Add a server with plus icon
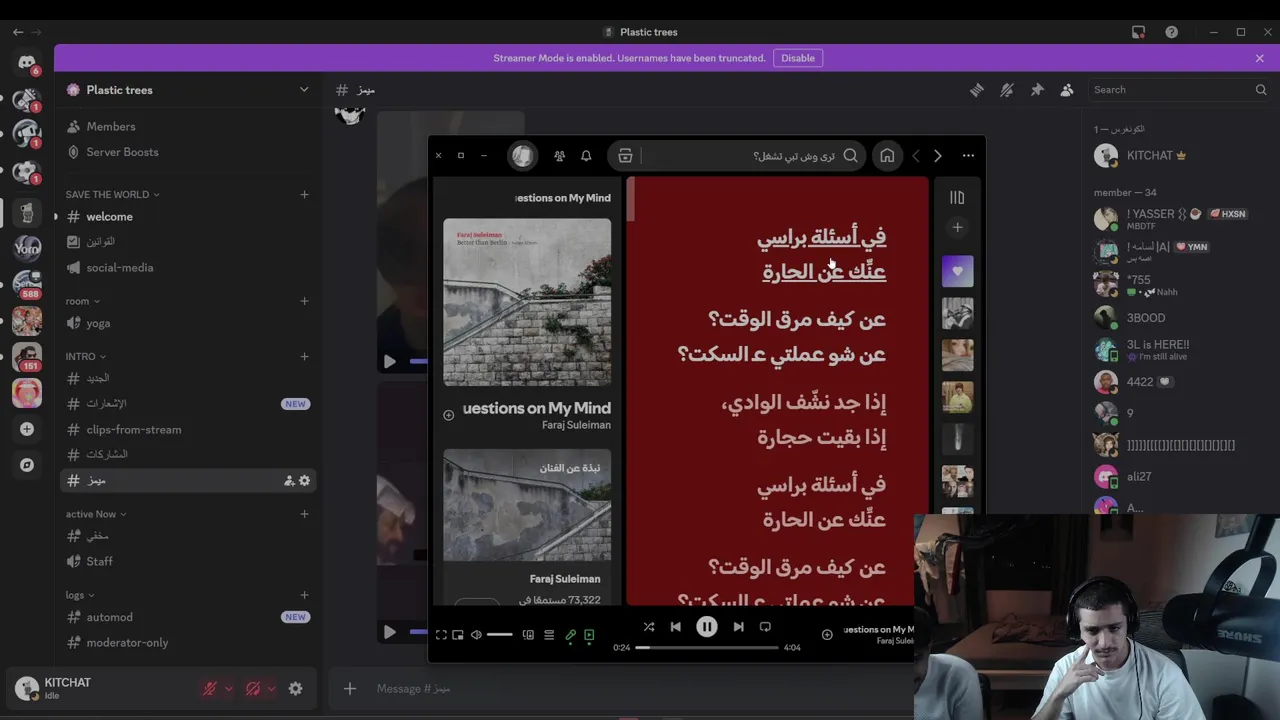1280x720 pixels. (27, 429)
